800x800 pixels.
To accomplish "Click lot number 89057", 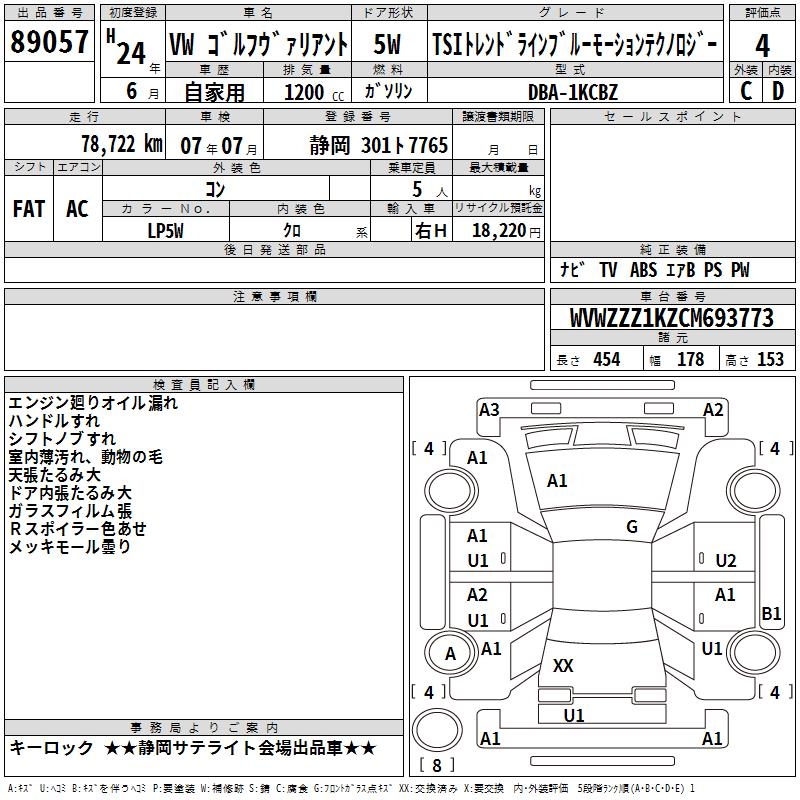I will [x=49, y=43].
